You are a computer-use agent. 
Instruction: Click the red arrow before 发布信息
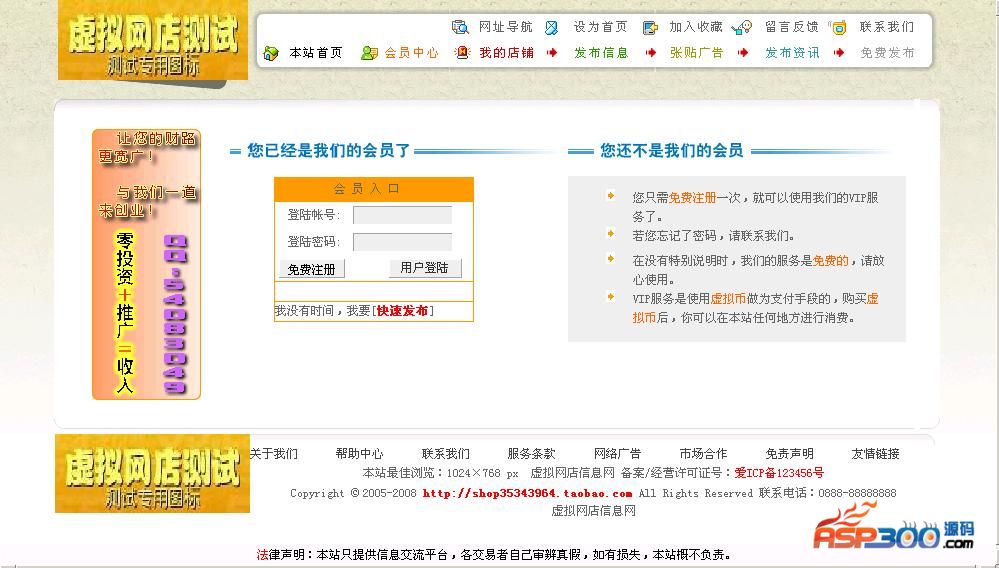(552, 53)
